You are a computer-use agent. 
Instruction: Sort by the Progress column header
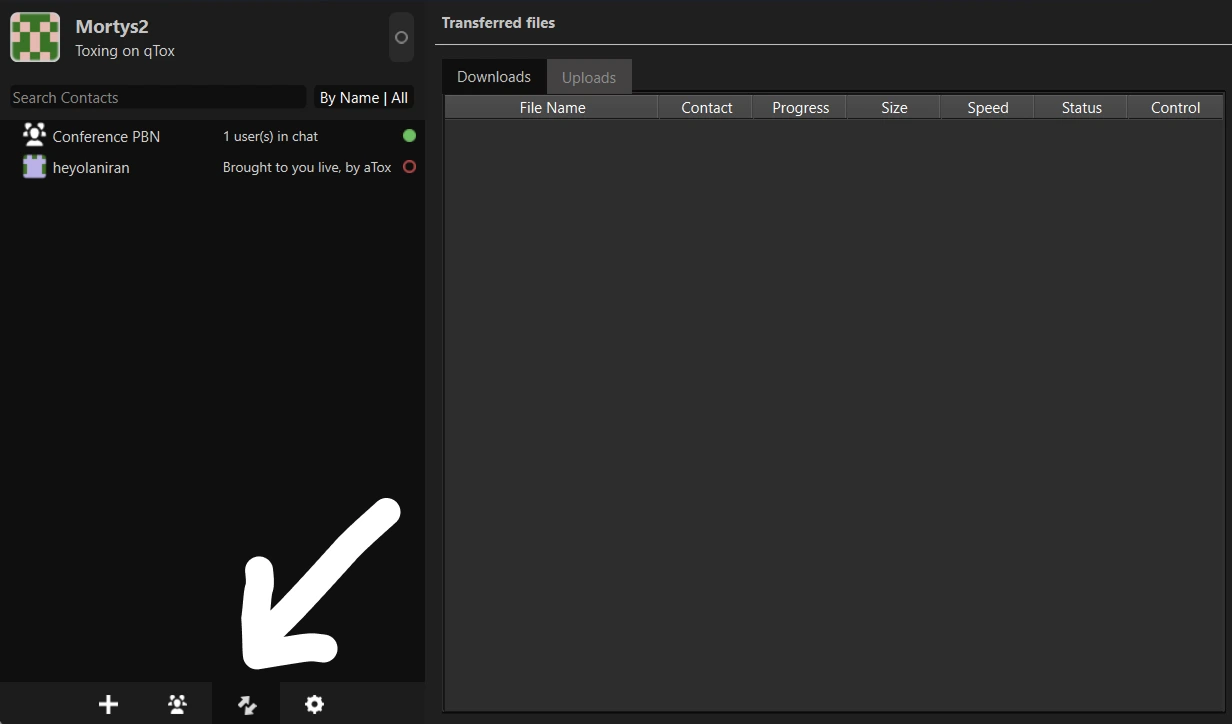click(800, 108)
